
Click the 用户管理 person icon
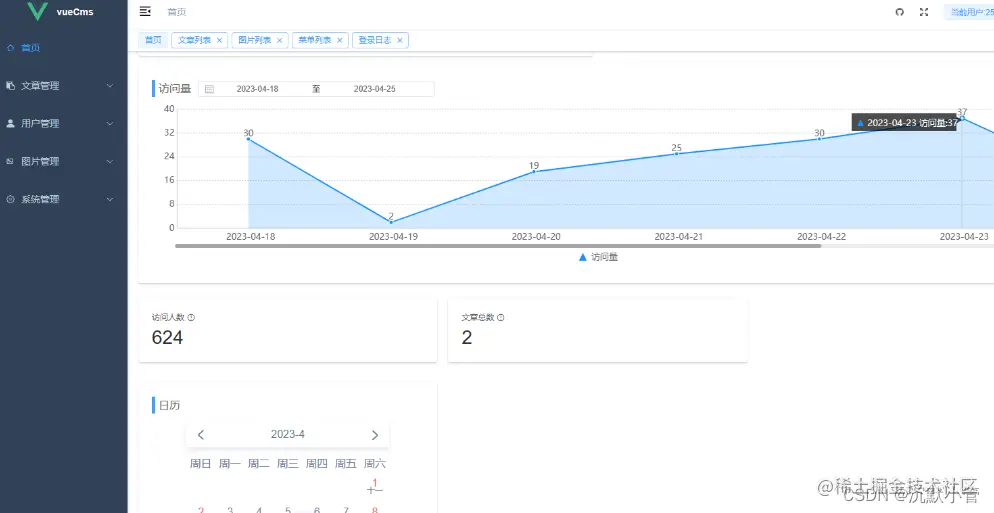(10, 123)
